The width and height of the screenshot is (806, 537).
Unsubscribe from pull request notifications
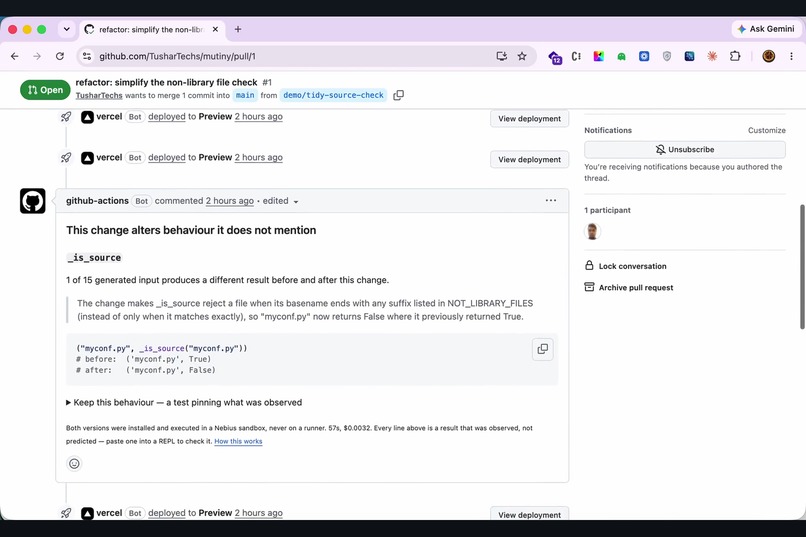685,150
